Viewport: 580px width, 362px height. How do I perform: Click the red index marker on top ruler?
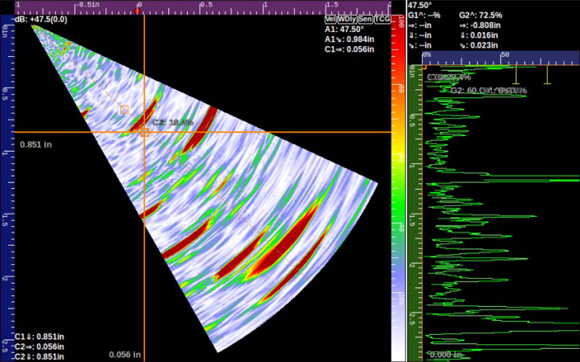(x=138, y=11)
